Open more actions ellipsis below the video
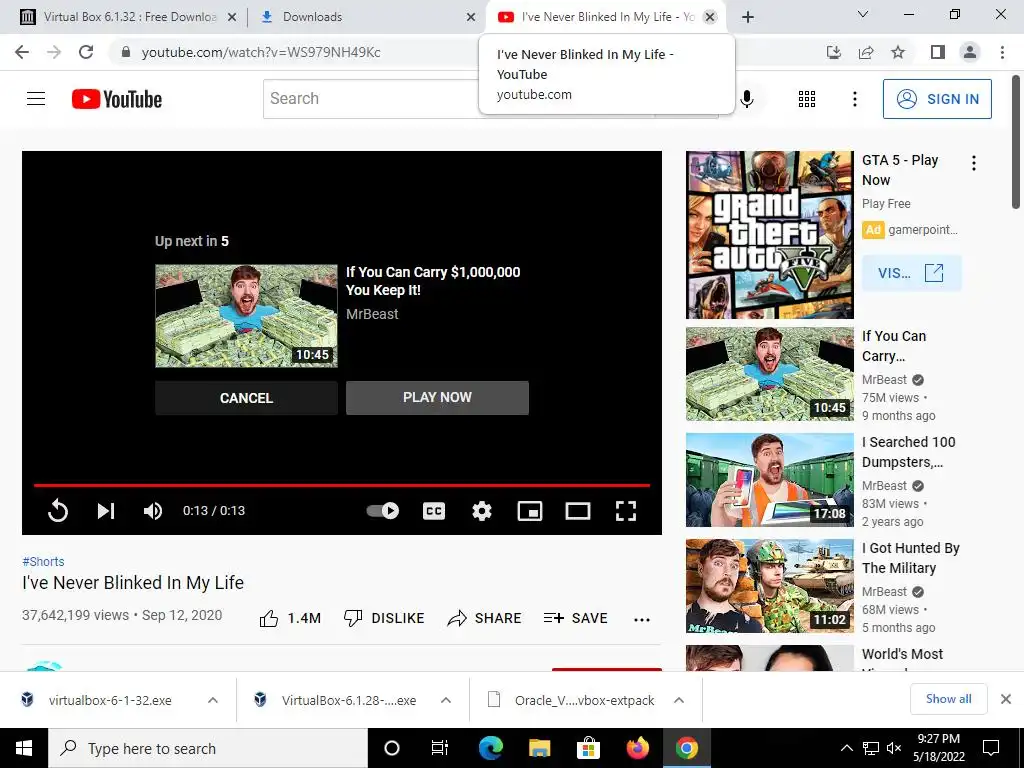This screenshot has width=1024, height=768. (x=642, y=620)
